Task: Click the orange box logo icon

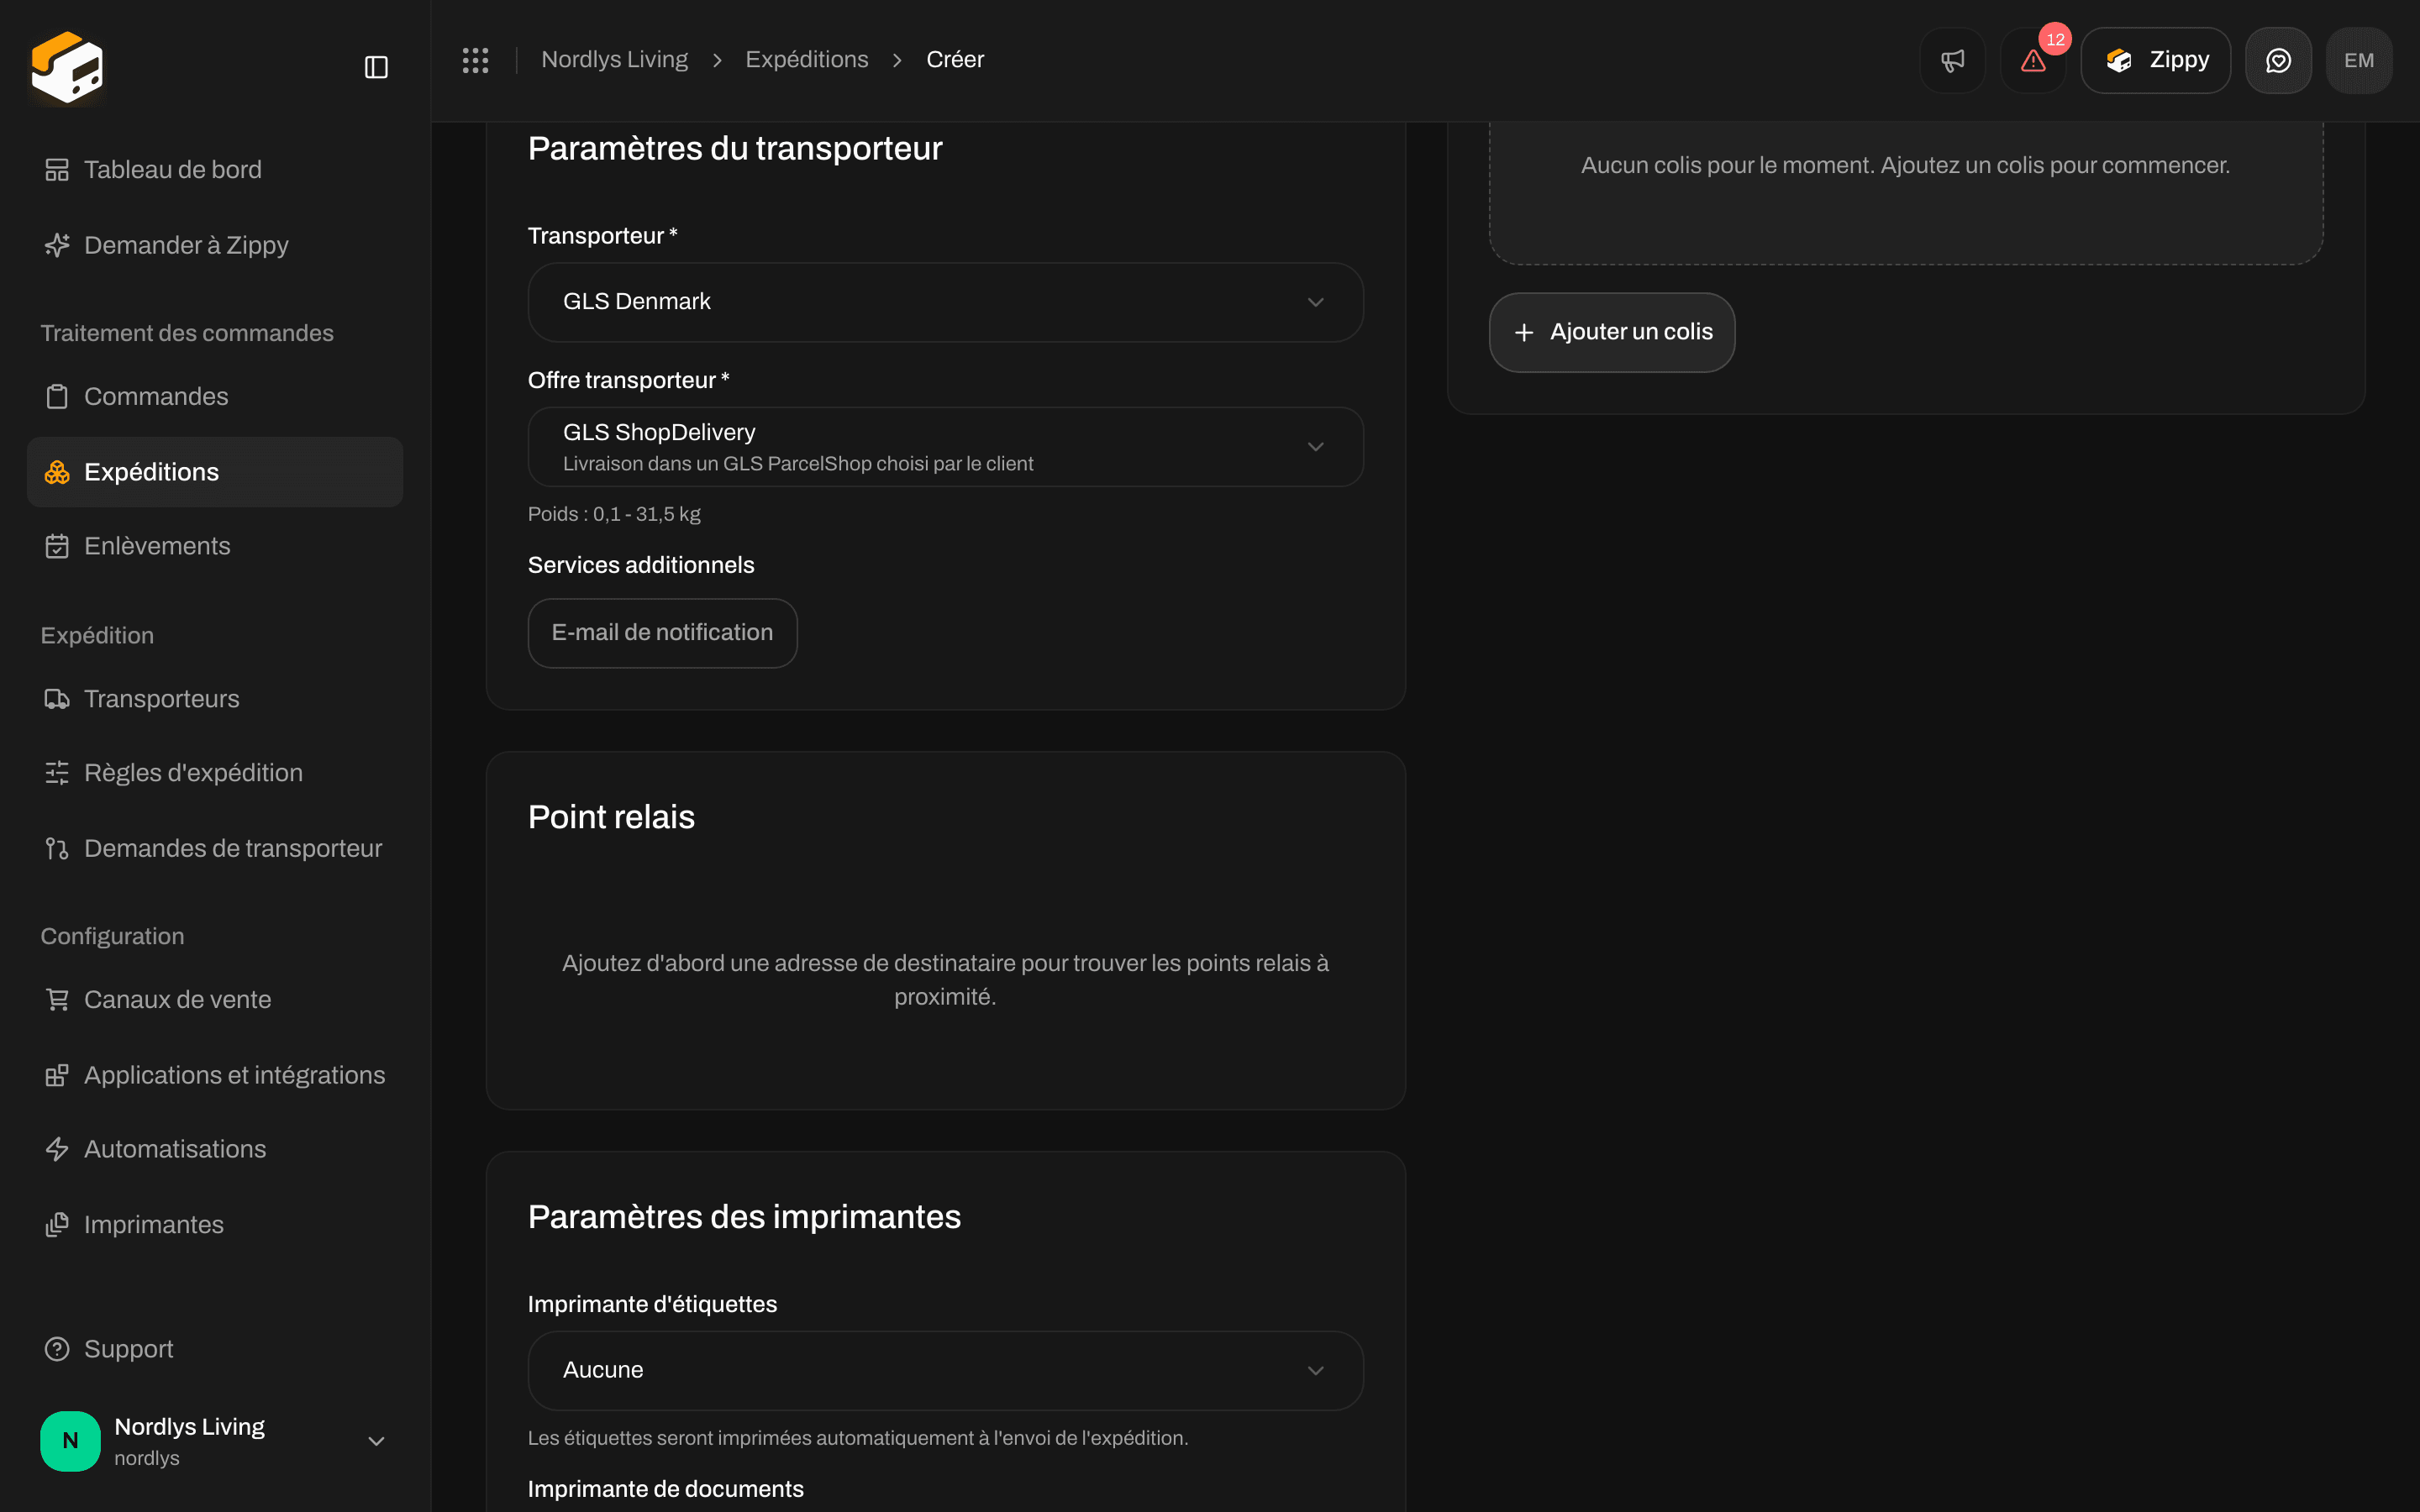Action: [67, 66]
